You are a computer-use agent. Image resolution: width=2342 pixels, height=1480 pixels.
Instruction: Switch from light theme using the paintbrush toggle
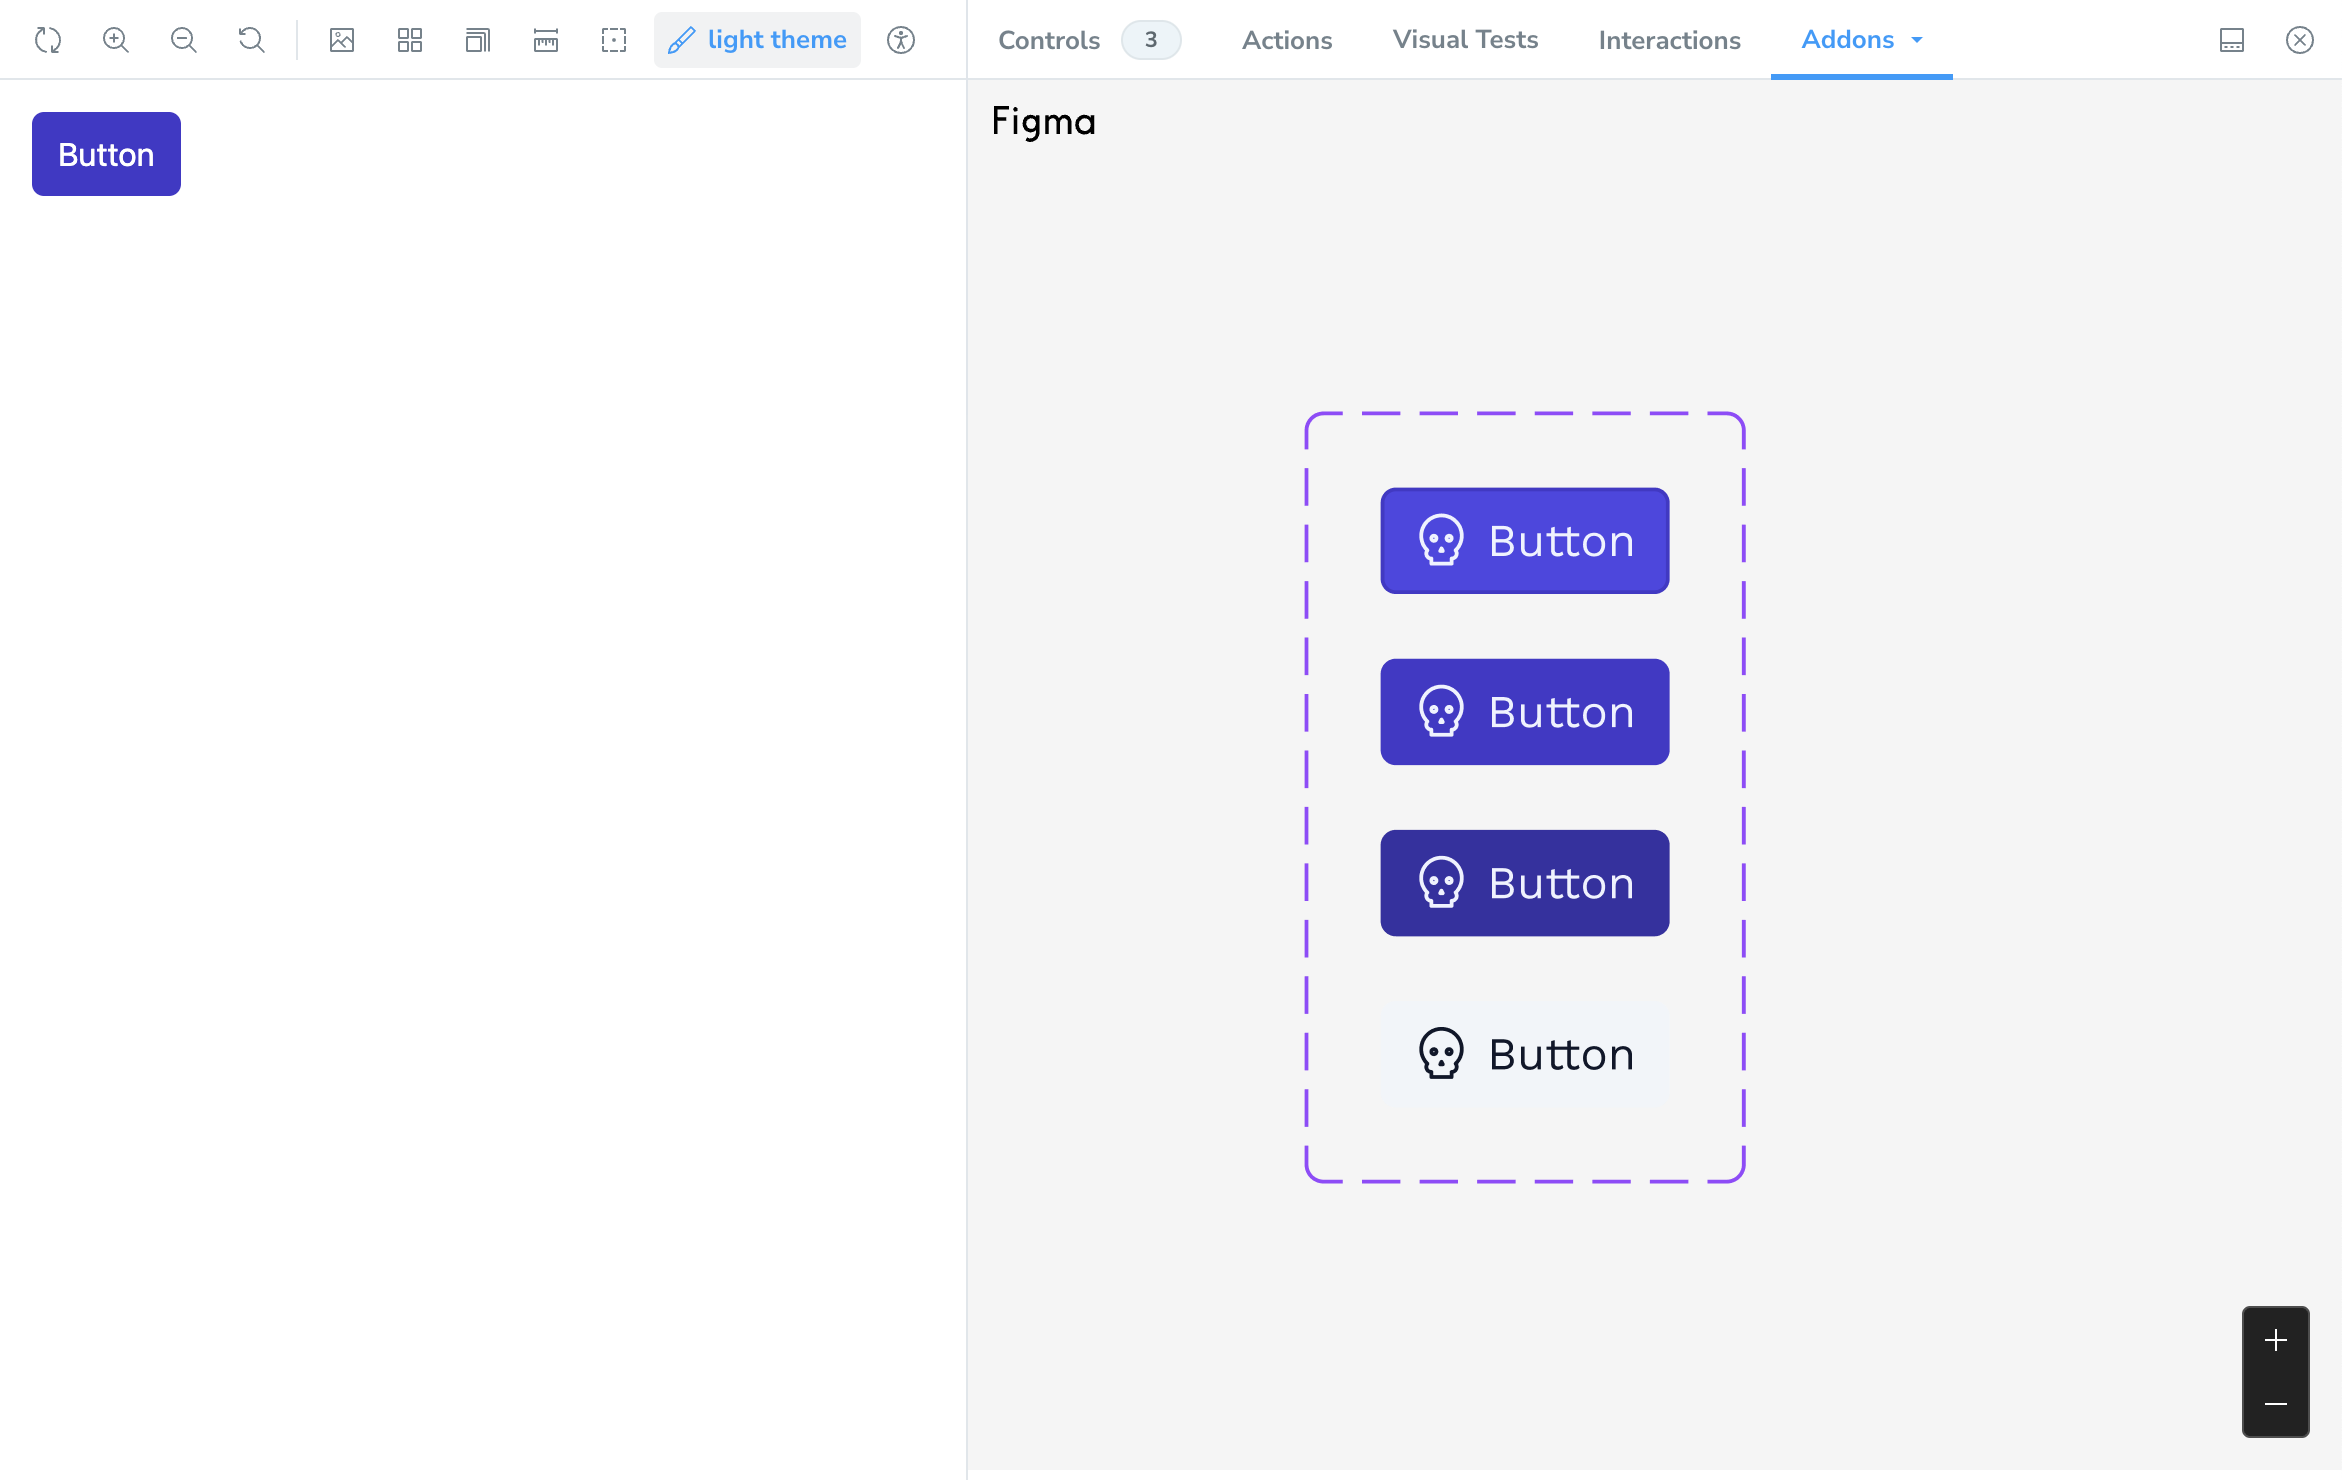pyautogui.click(x=757, y=40)
